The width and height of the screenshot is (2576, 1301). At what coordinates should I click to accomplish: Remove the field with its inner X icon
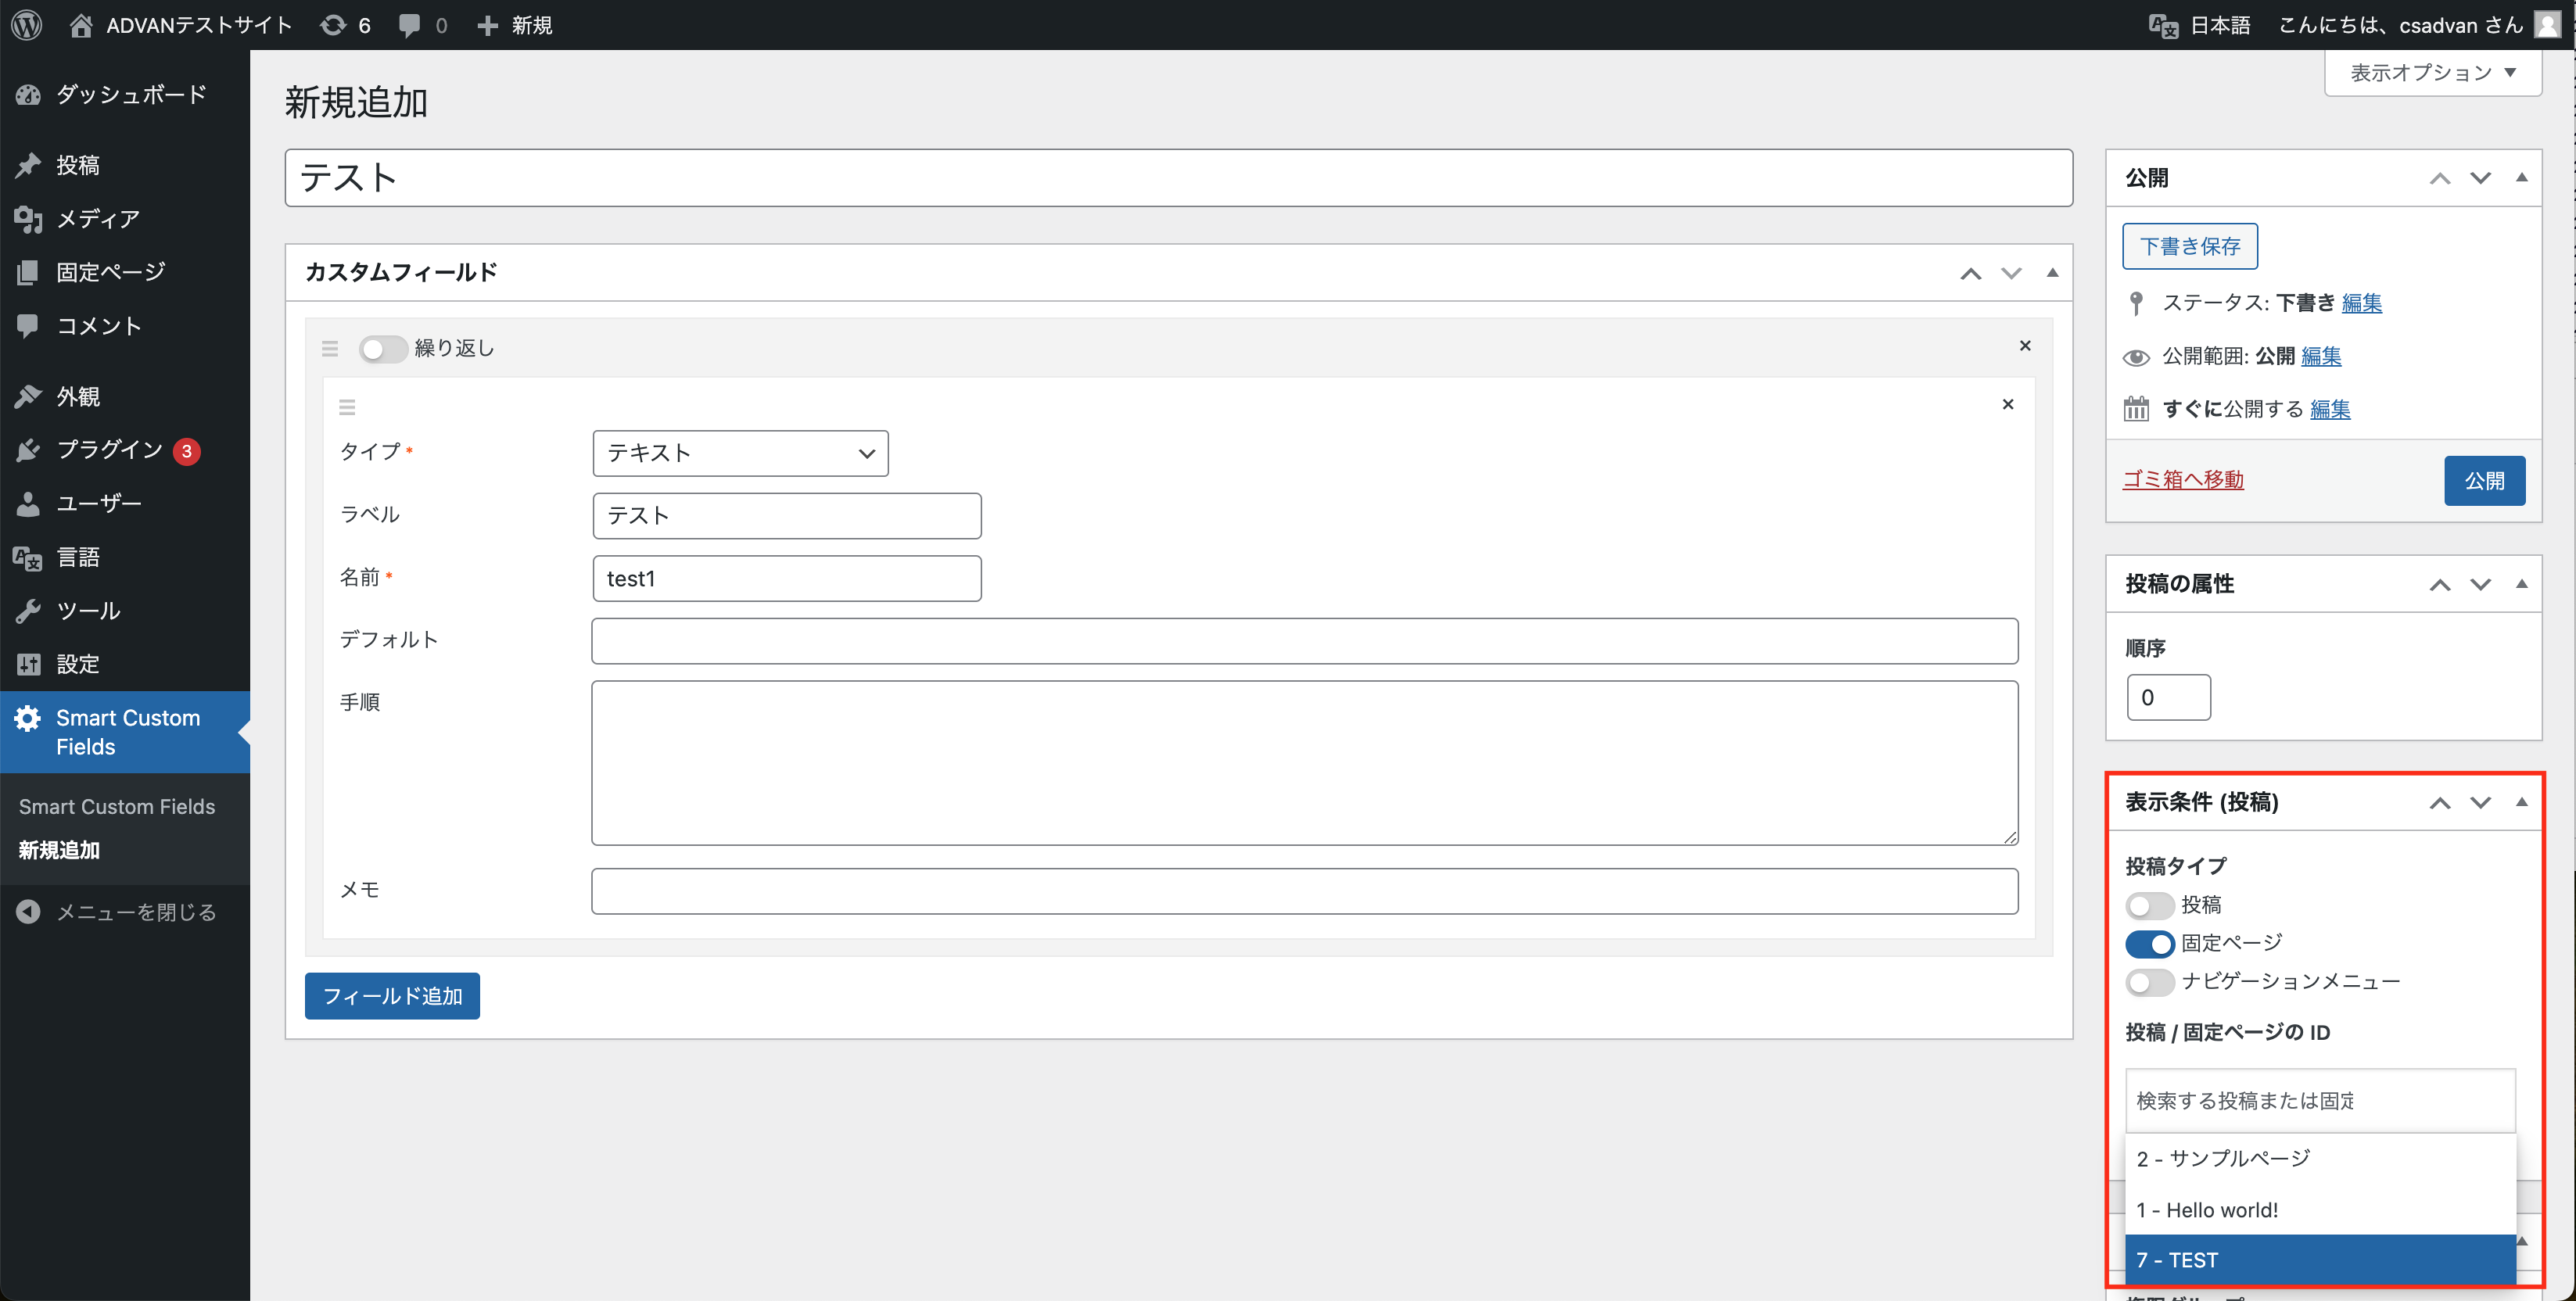click(2007, 405)
